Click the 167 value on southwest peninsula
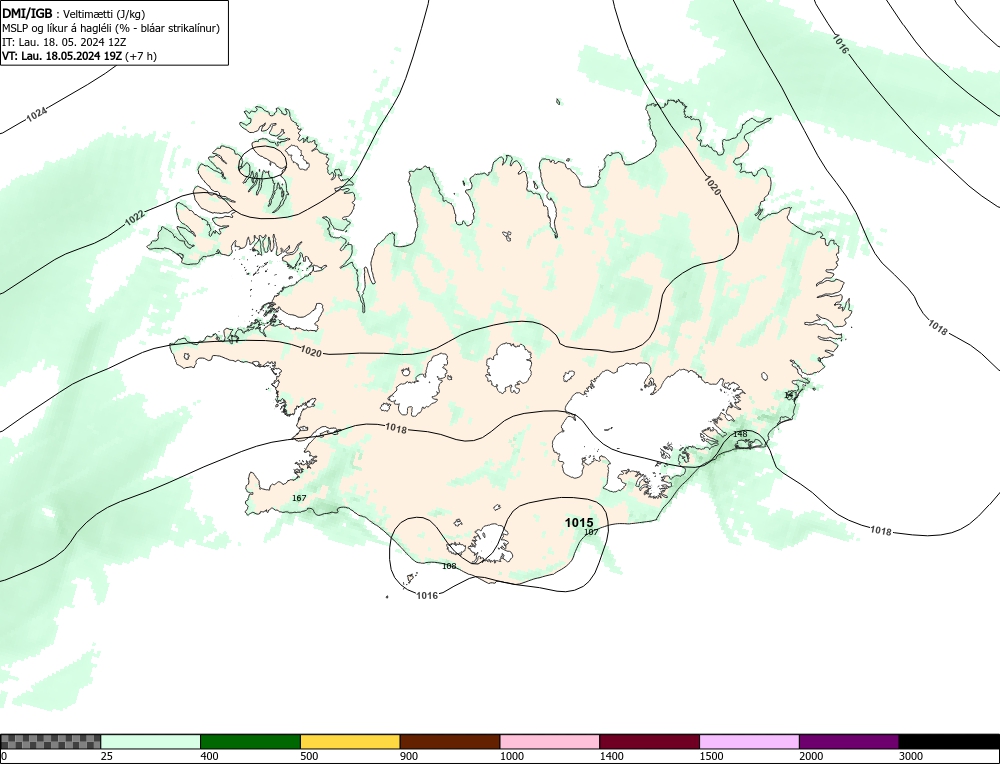The image size is (1000, 764). 299,498
